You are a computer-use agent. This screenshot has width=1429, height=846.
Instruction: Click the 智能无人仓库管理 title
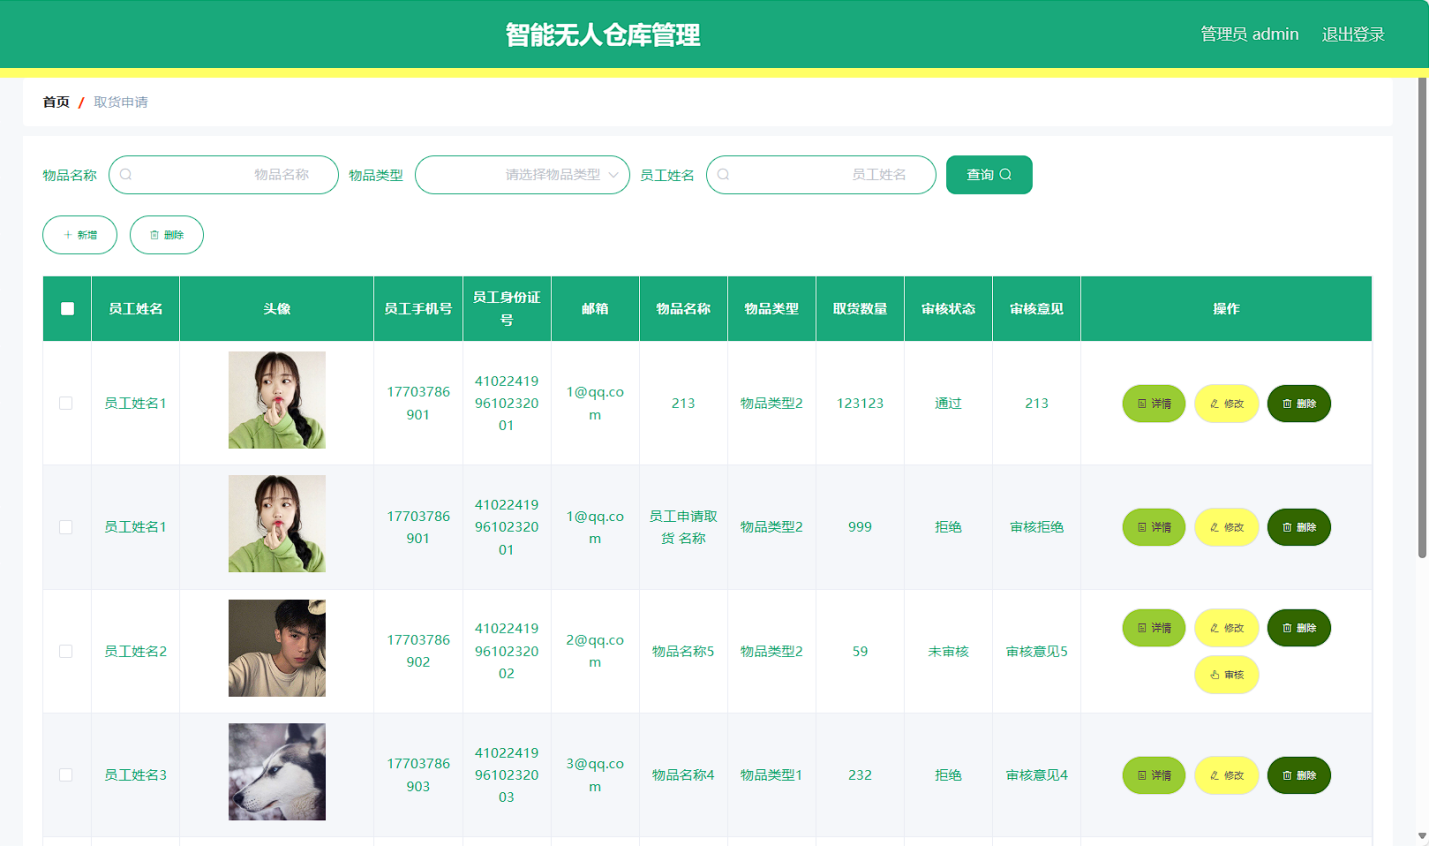(x=602, y=35)
